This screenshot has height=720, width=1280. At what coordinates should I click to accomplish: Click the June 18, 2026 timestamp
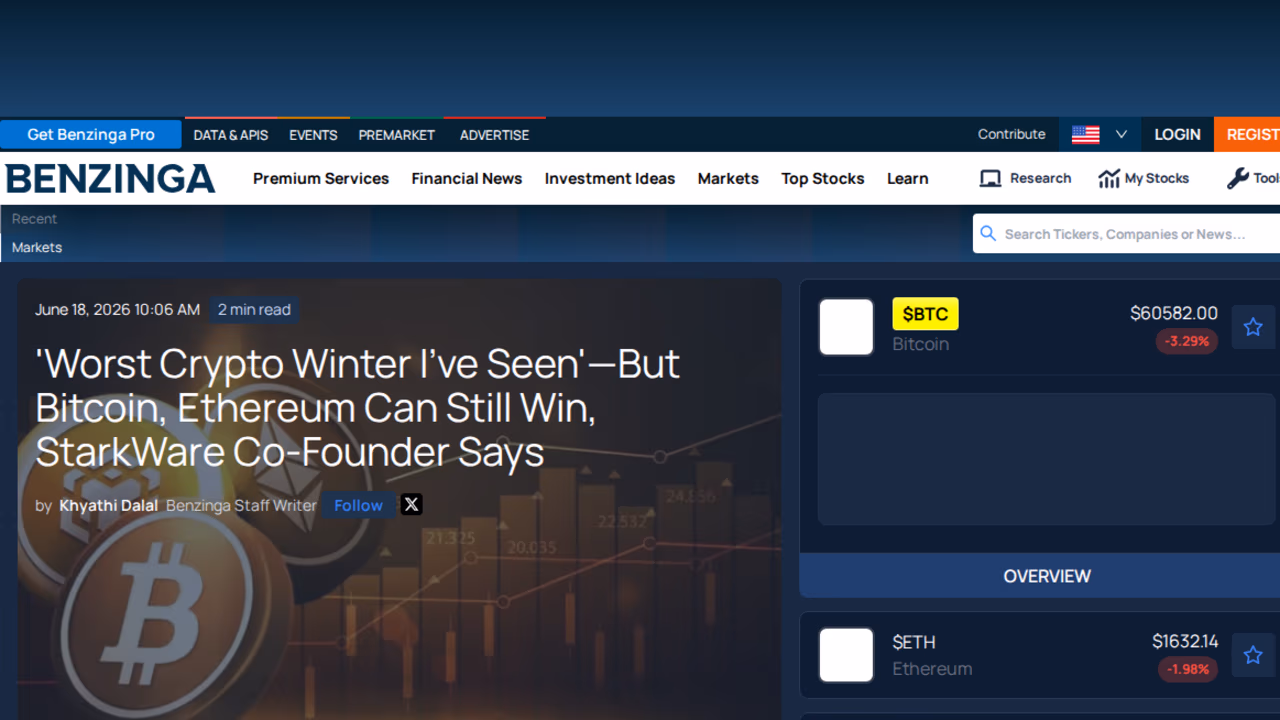117,310
